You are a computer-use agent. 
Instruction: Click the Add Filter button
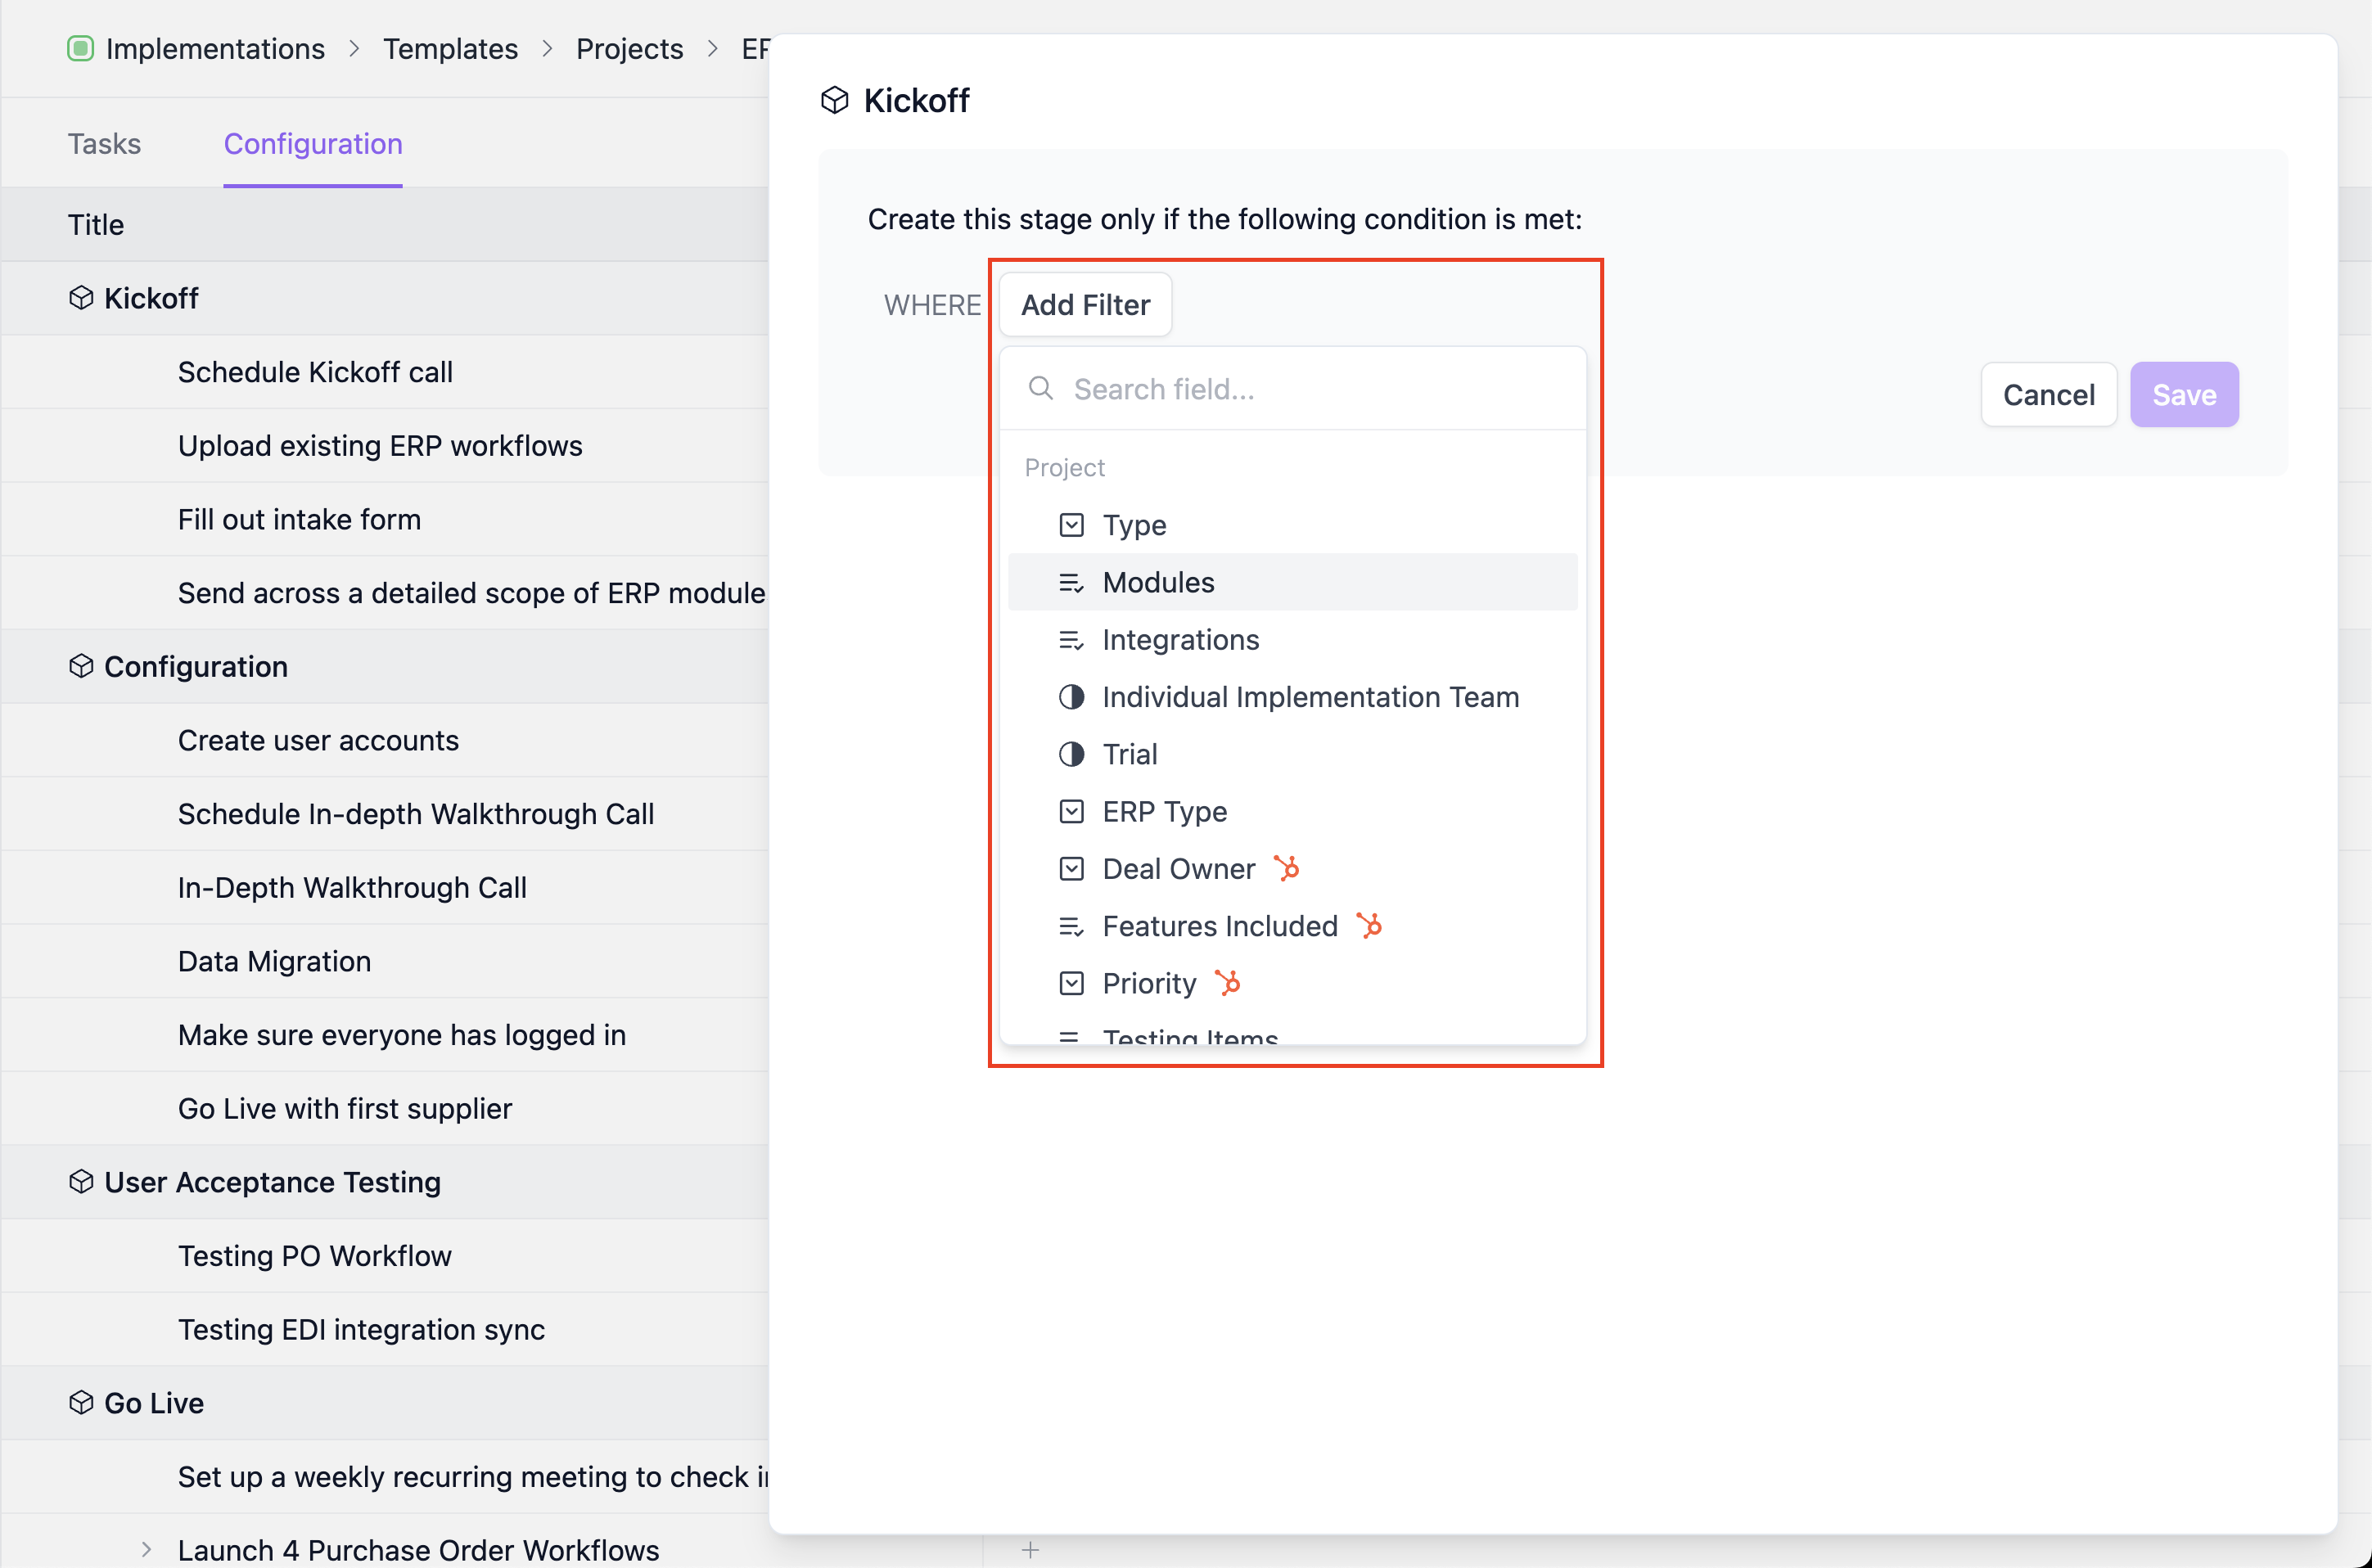click(1085, 305)
